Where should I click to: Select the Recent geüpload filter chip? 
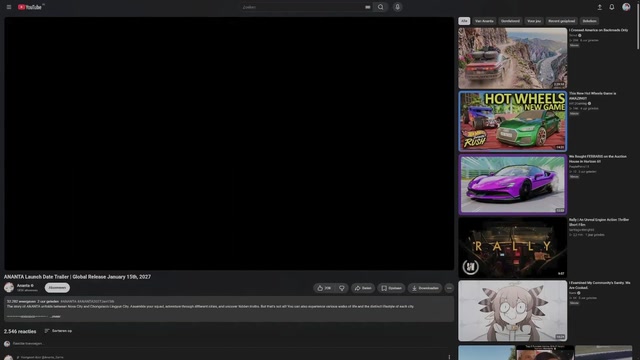tap(562, 21)
